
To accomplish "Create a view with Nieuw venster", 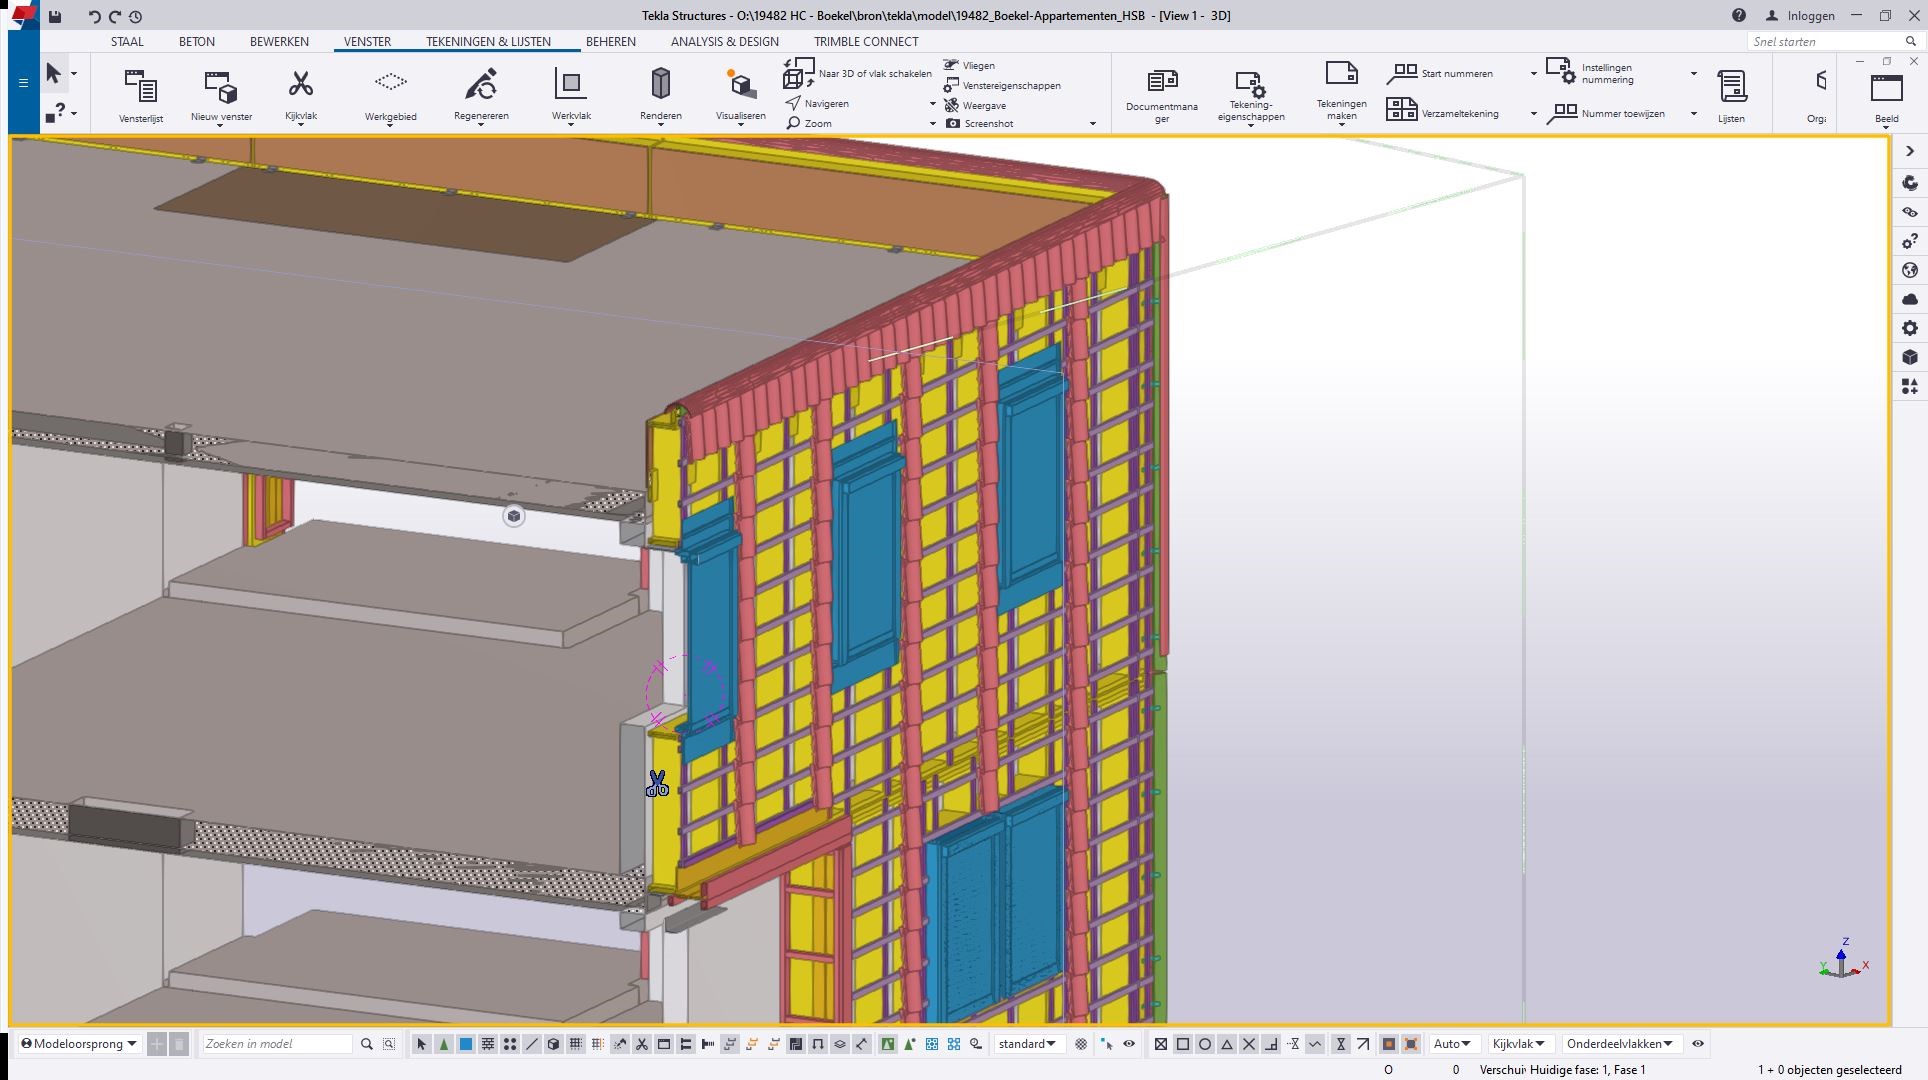I will (221, 96).
